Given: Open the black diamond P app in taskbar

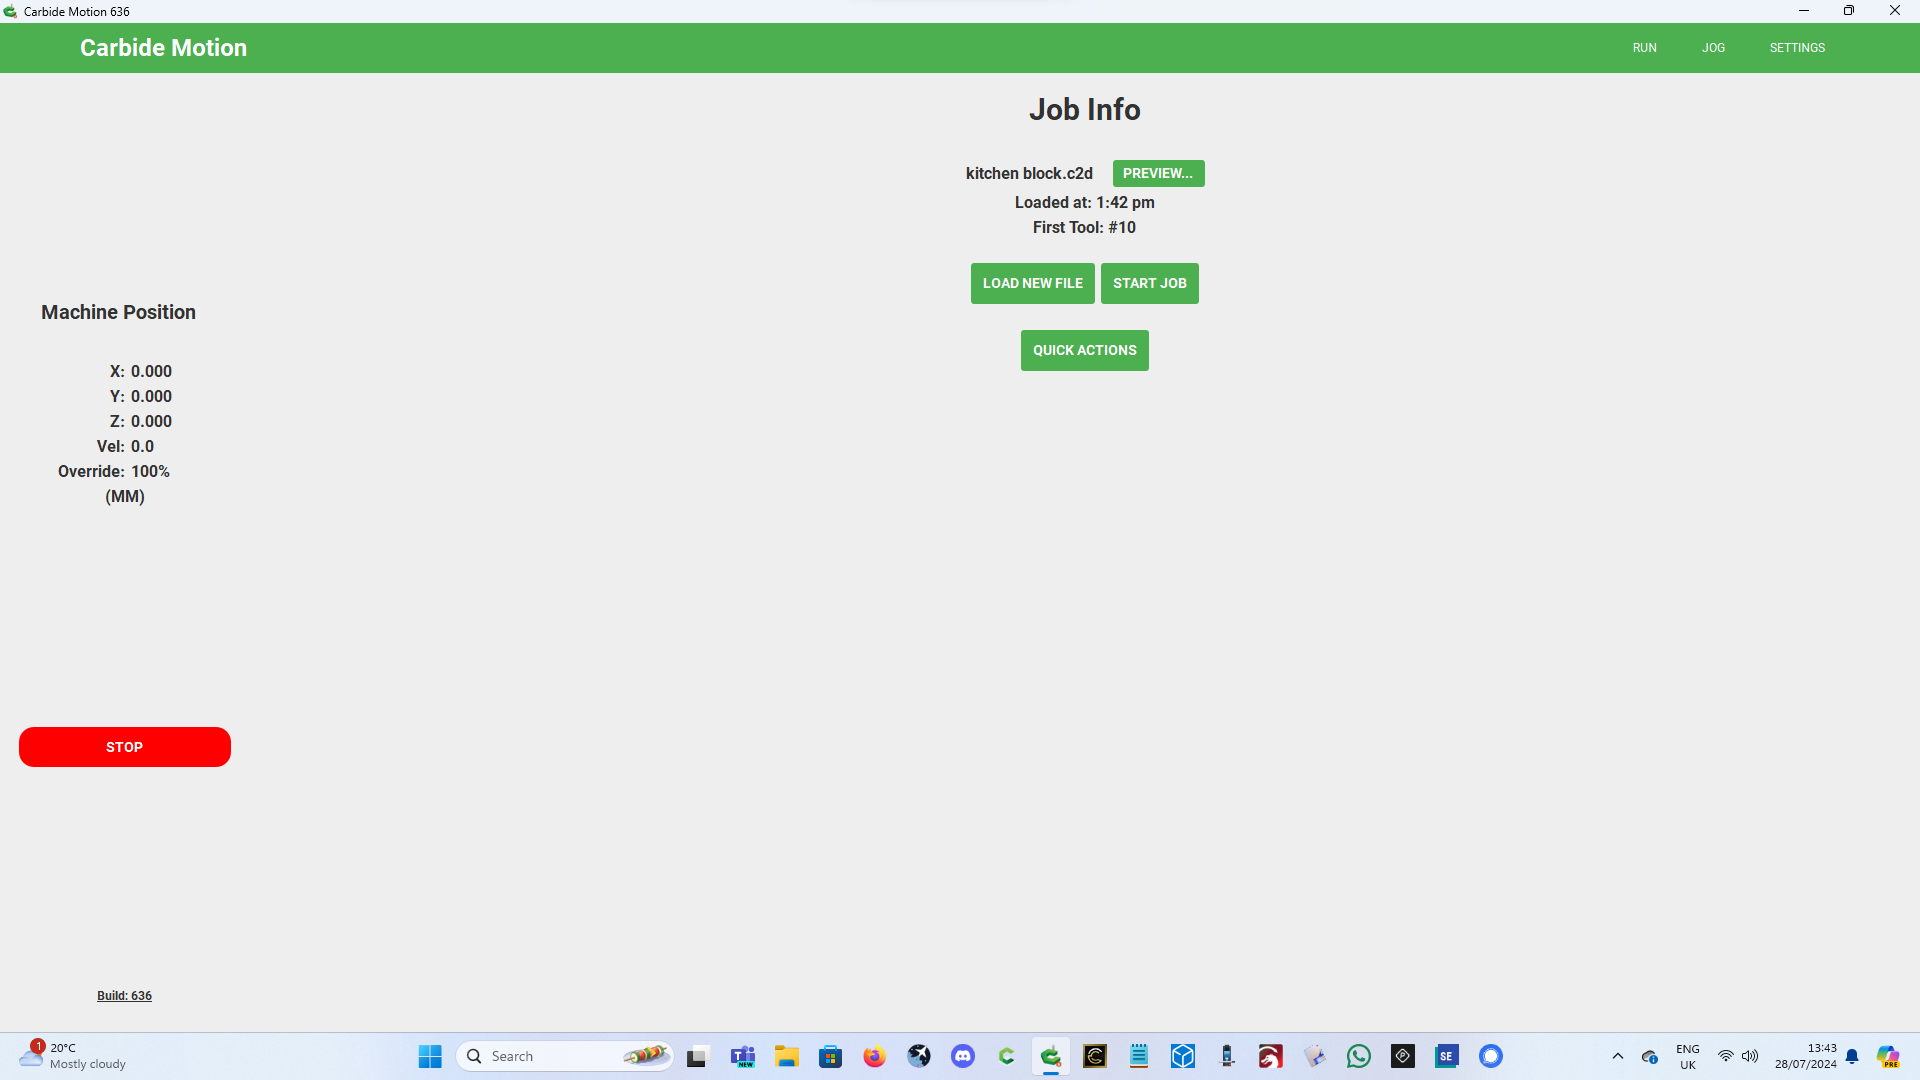Looking at the screenshot, I should (x=1403, y=1056).
